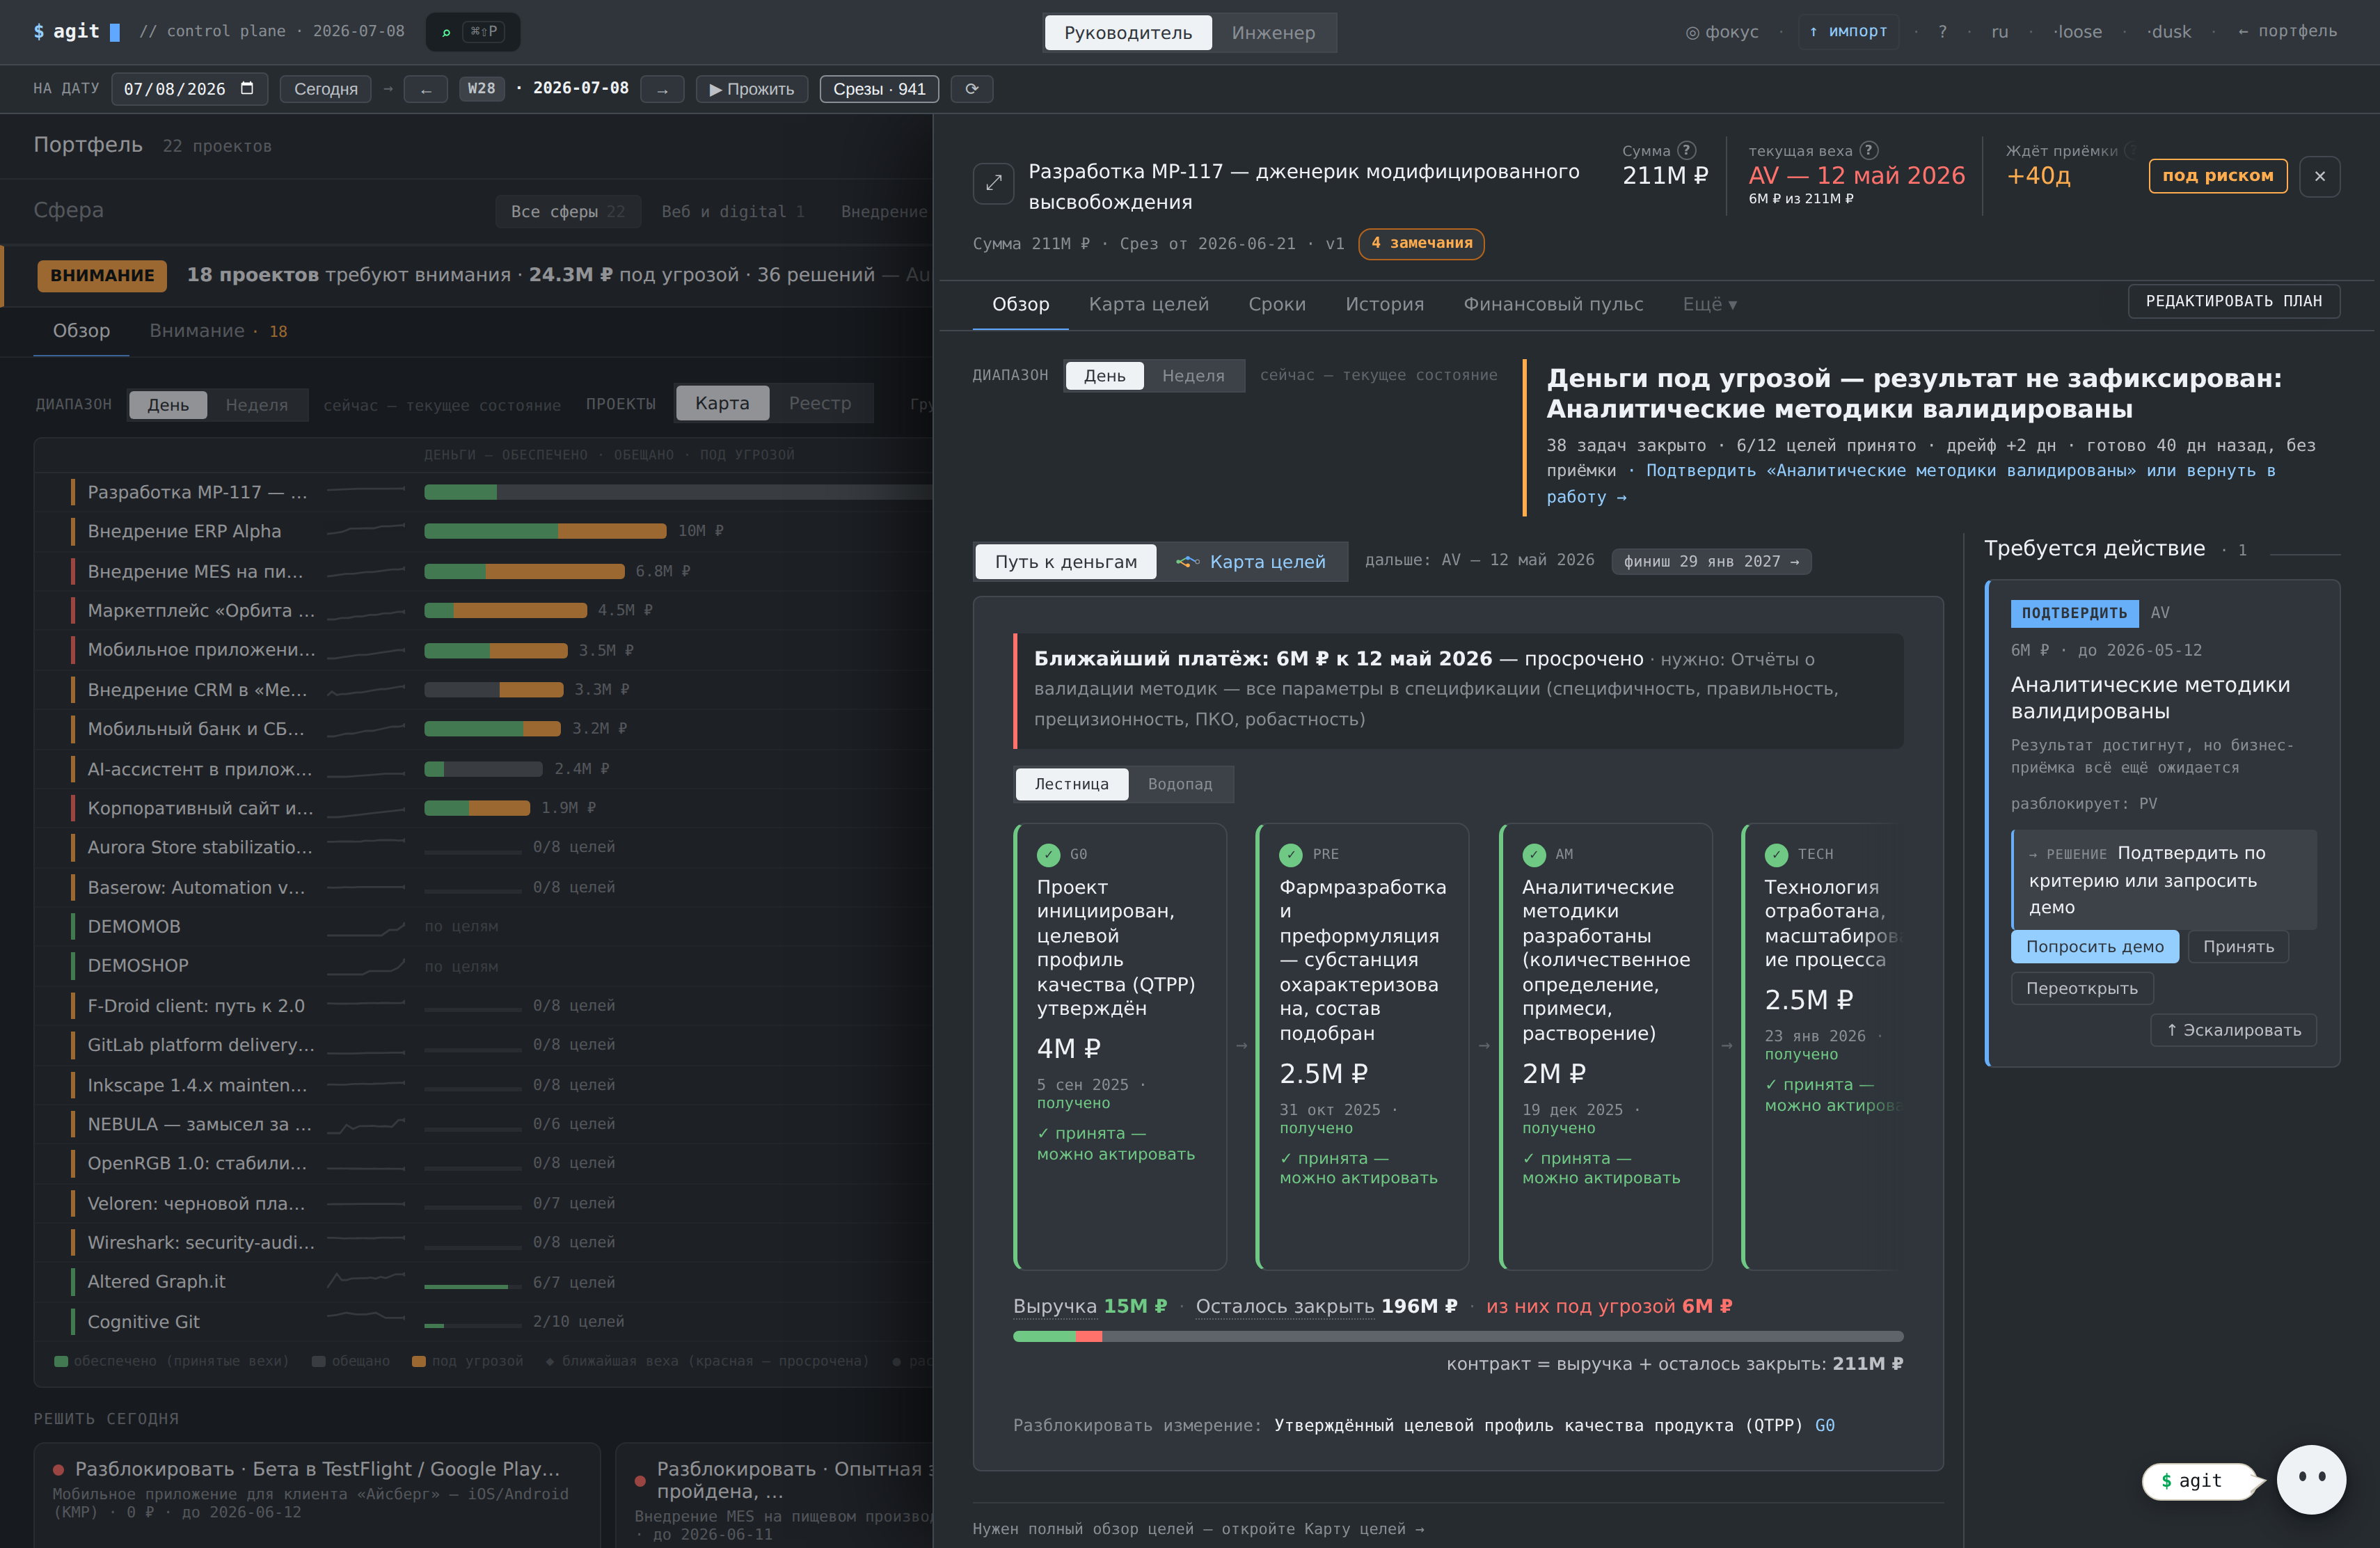
Task: Click the green check on the TECH milestone
Action: 1776,854
